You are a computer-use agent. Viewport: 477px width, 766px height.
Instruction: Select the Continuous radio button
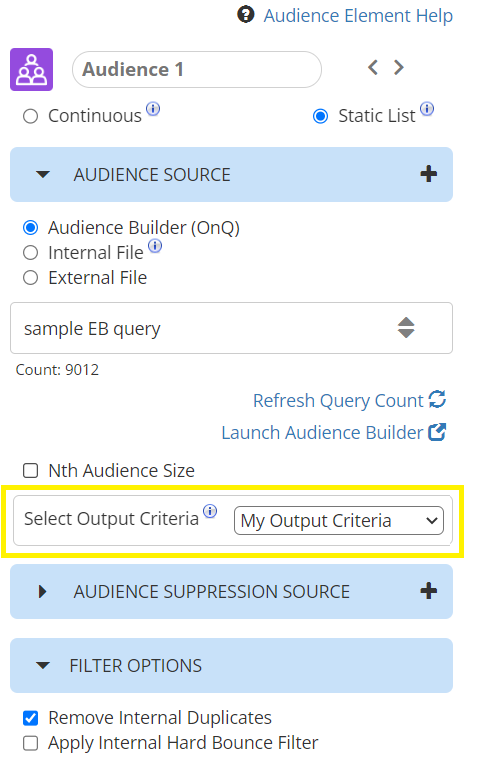pyautogui.click(x=30, y=116)
